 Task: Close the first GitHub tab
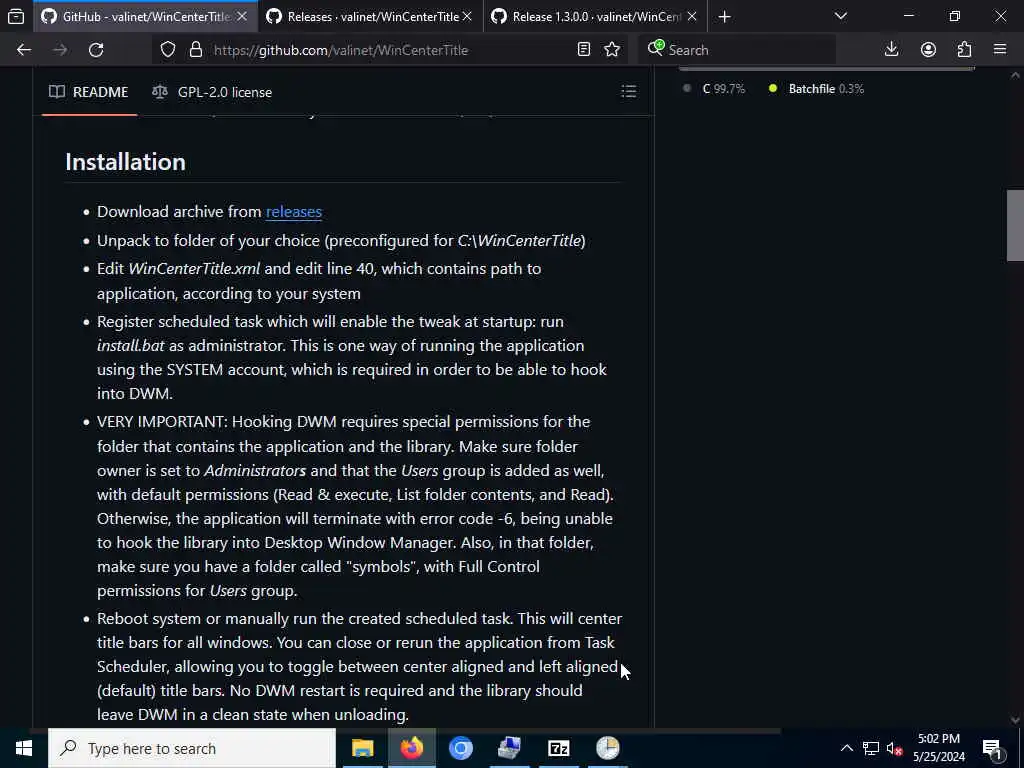(x=242, y=17)
